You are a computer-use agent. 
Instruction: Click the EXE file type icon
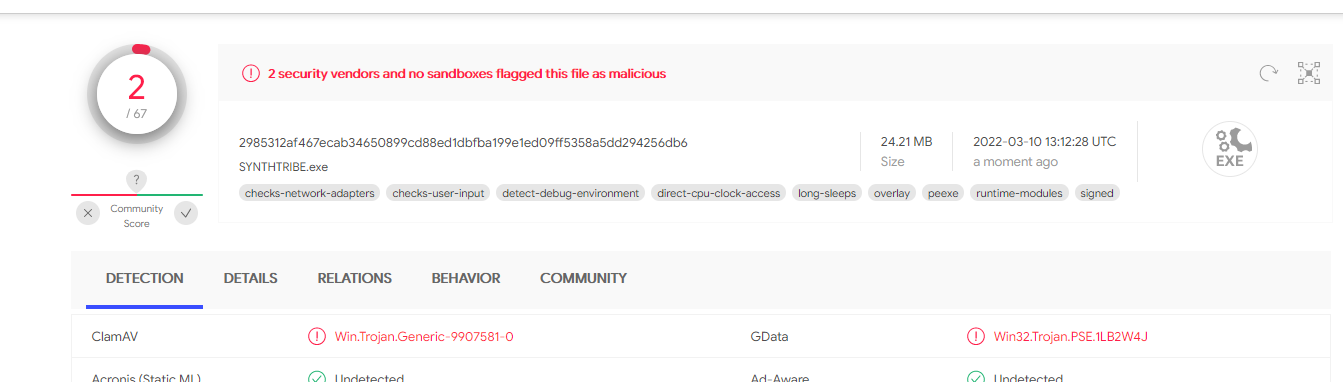pos(1229,150)
